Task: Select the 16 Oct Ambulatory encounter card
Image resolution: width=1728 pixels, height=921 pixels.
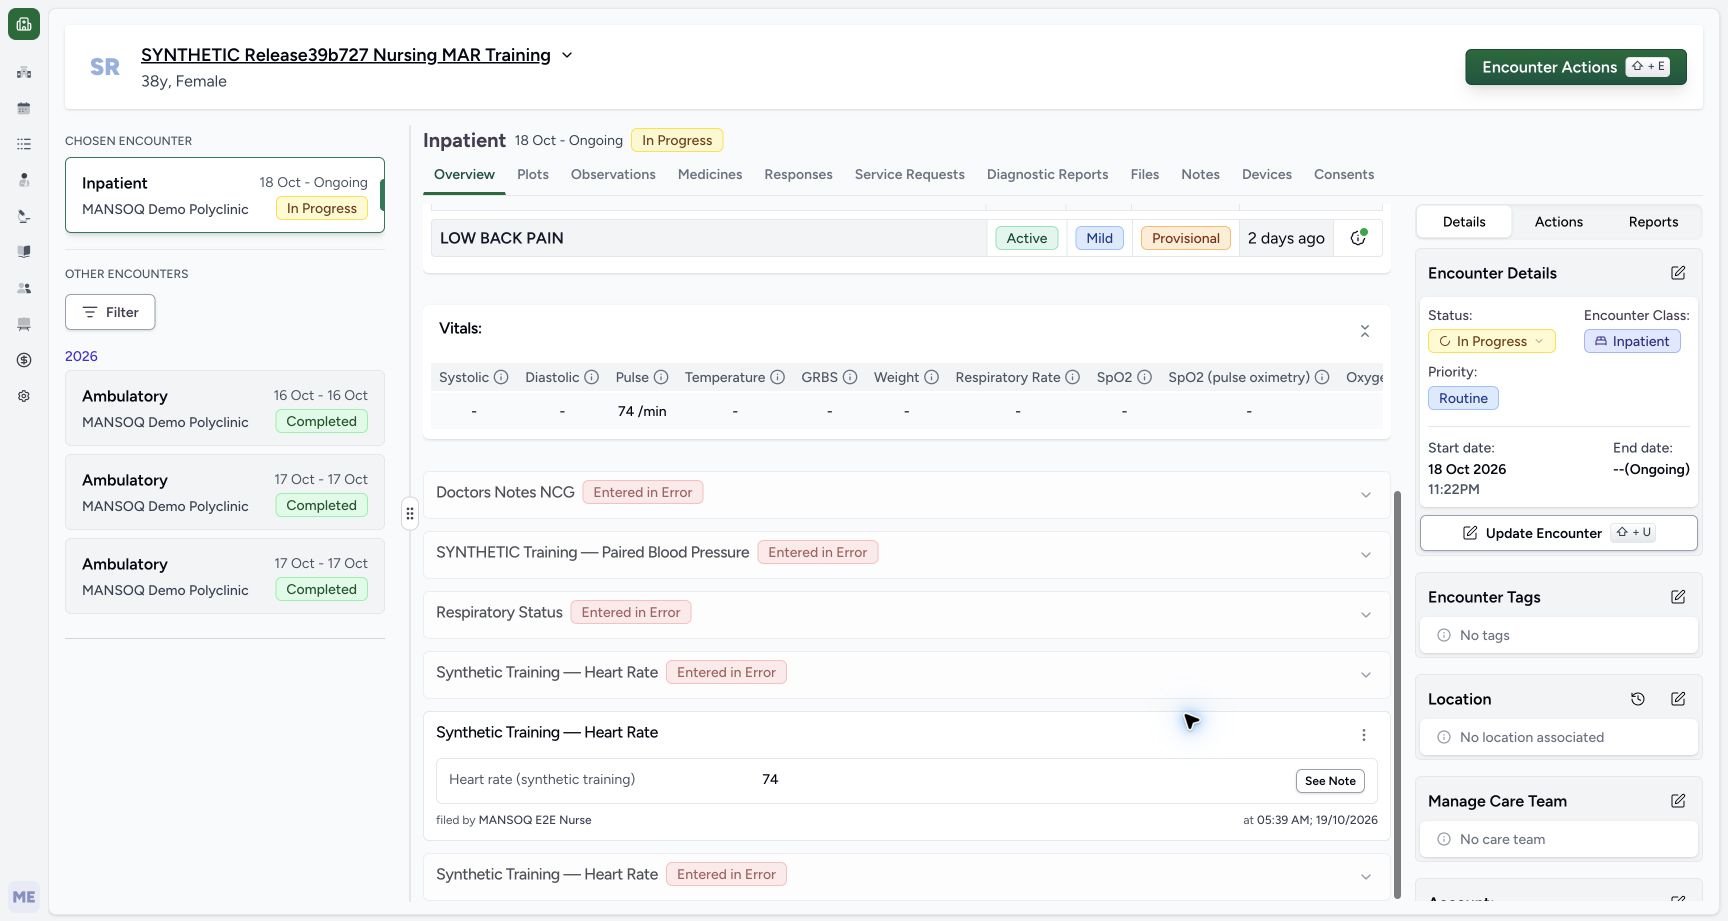Action: pyautogui.click(x=225, y=408)
